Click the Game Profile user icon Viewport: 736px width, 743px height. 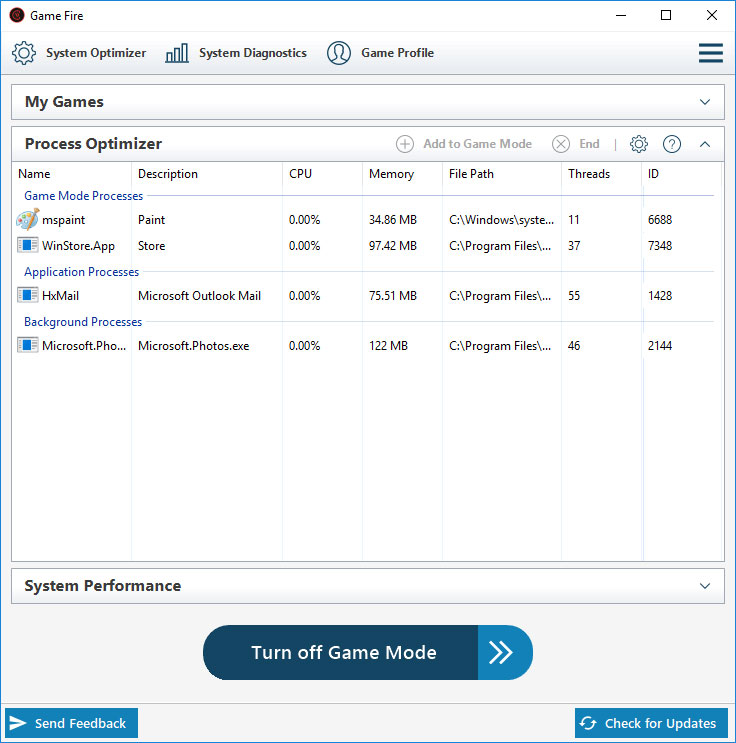(x=339, y=53)
